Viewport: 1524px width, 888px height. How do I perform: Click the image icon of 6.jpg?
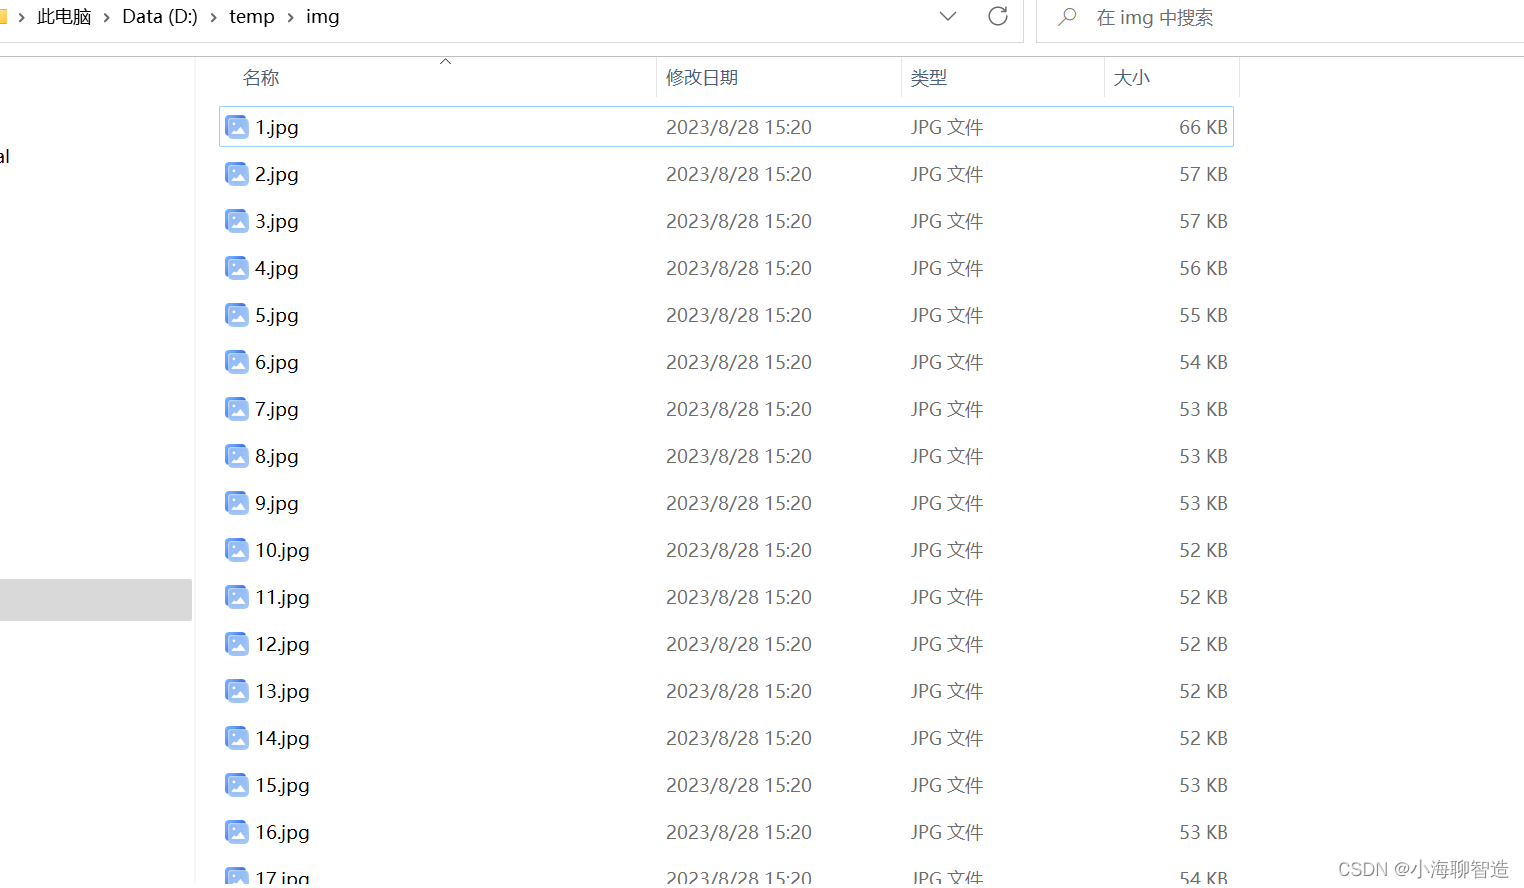(x=237, y=362)
